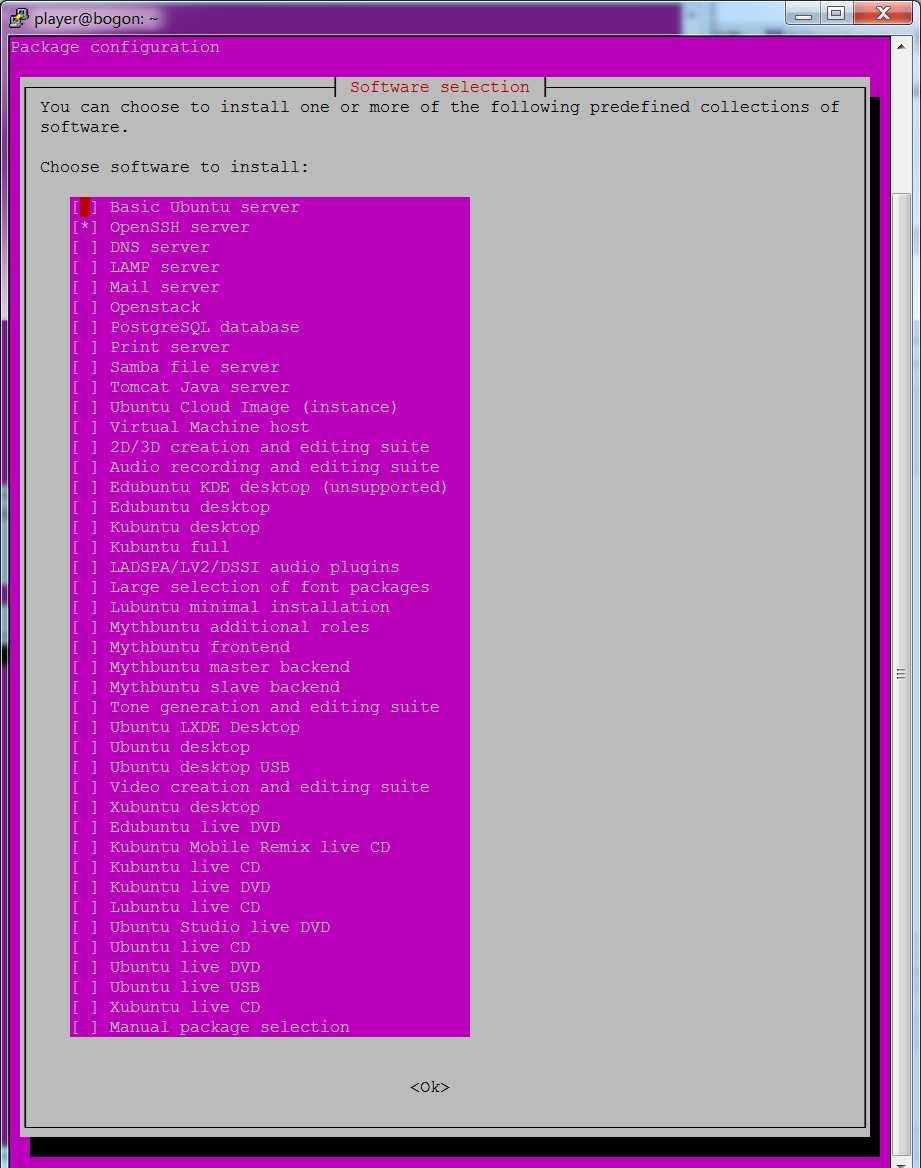
Task: Select Ubuntu live USB row
Action: [270, 987]
